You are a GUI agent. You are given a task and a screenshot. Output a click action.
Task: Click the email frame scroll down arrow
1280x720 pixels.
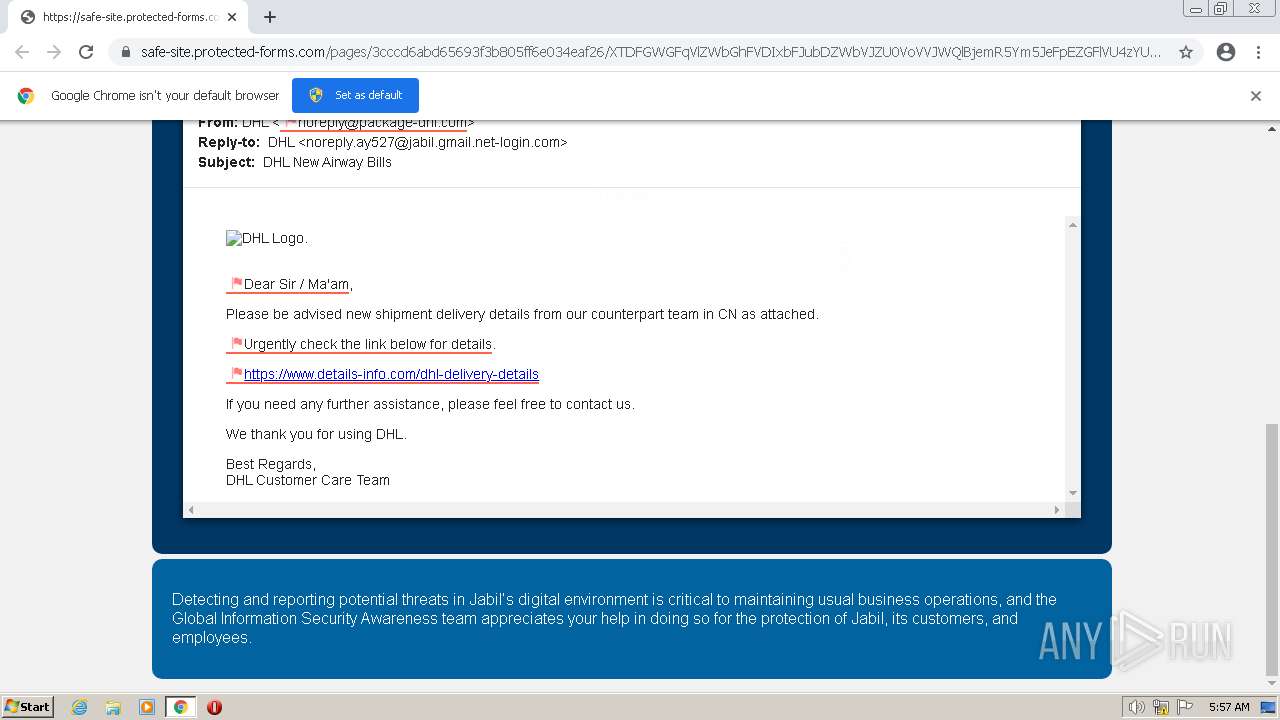pyautogui.click(x=1072, y=492)
